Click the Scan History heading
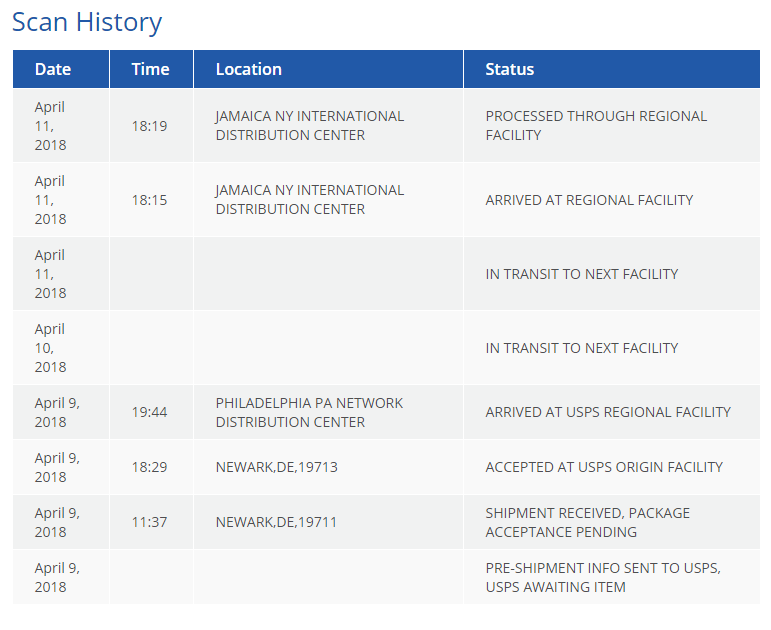 click(87, 22)
